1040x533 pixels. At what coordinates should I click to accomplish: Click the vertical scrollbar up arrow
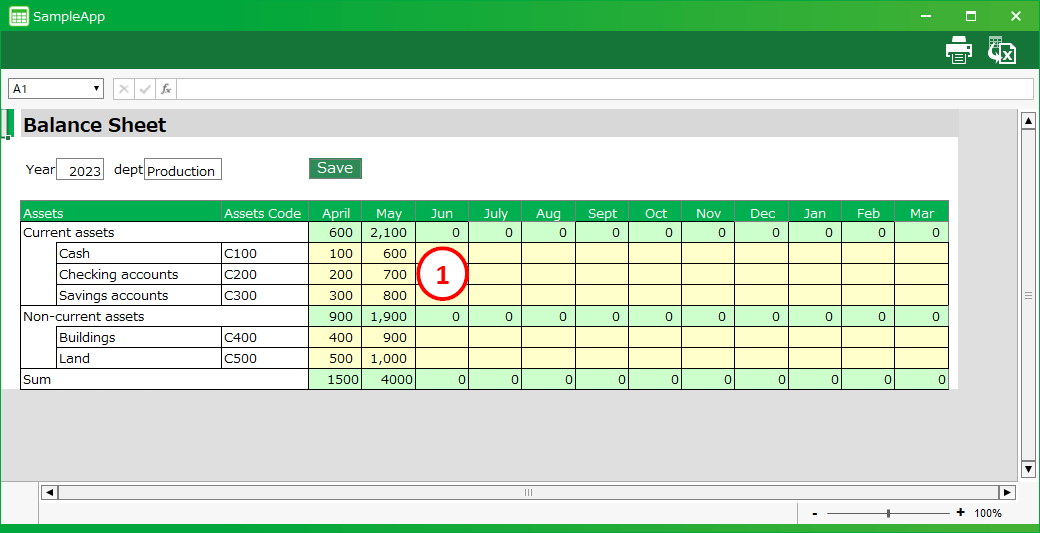click(1027, 122)
